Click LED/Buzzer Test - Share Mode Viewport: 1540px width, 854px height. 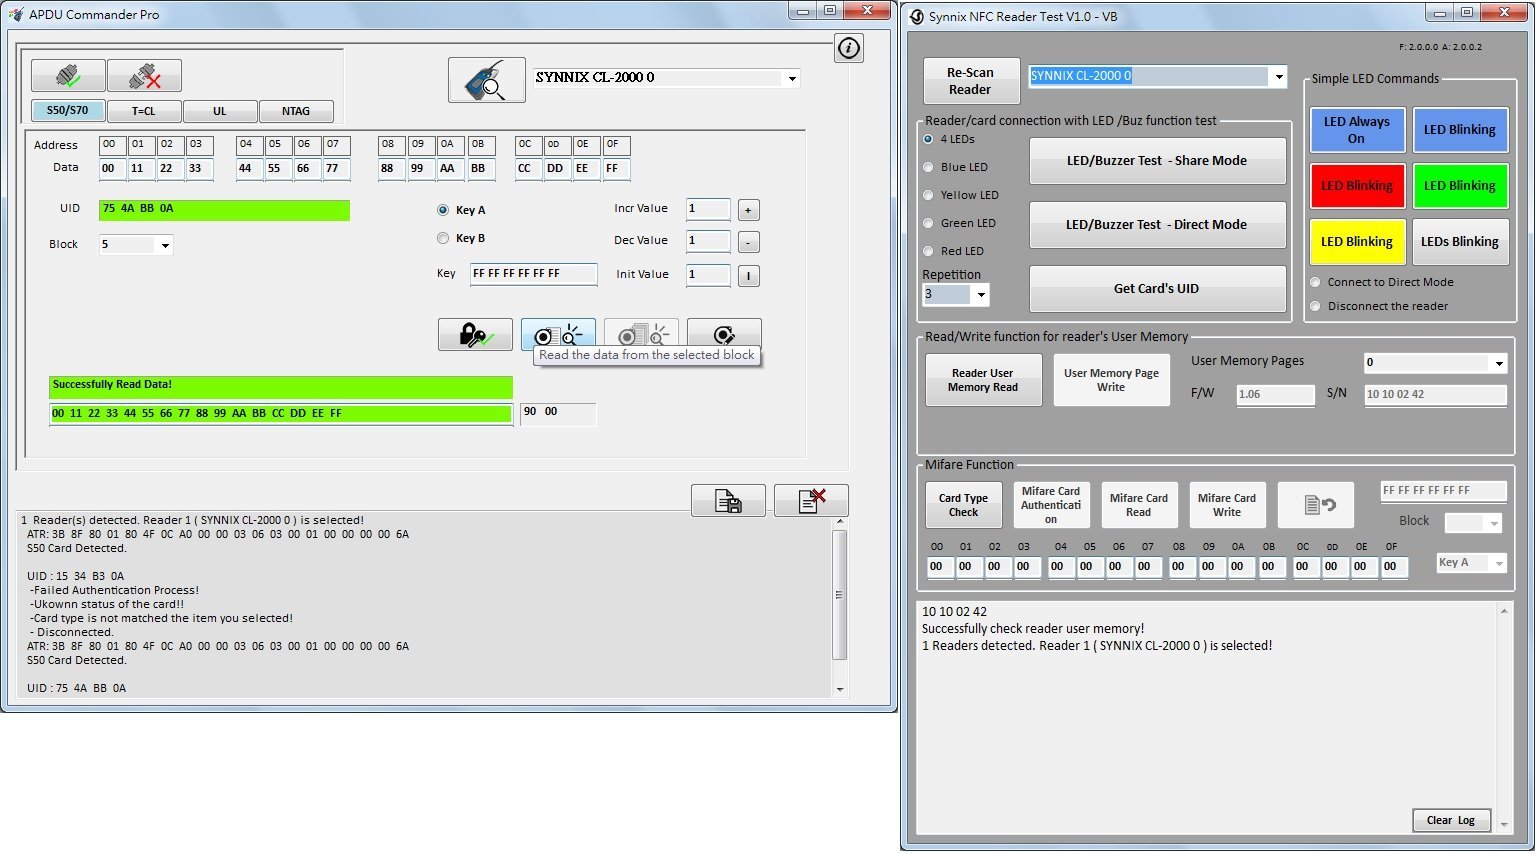(1157, 161)
